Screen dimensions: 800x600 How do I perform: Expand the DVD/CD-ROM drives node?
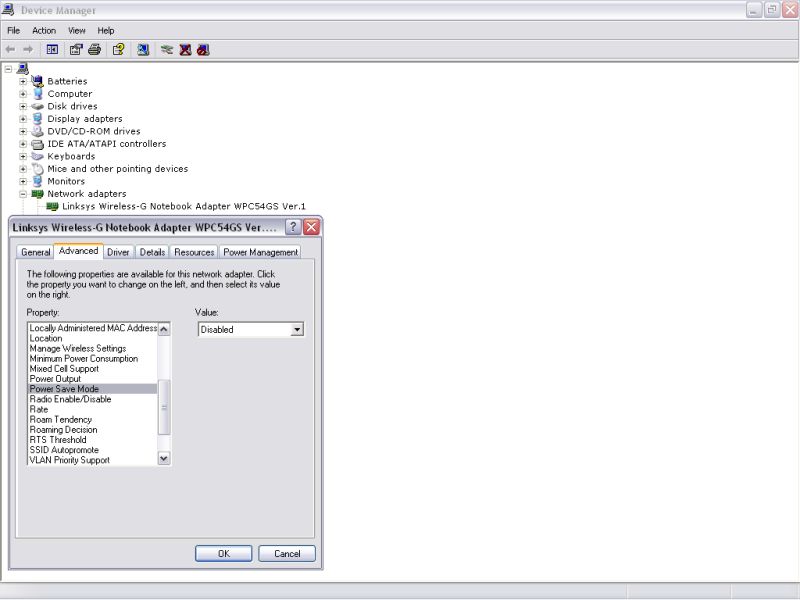click(x=23, y=131)
